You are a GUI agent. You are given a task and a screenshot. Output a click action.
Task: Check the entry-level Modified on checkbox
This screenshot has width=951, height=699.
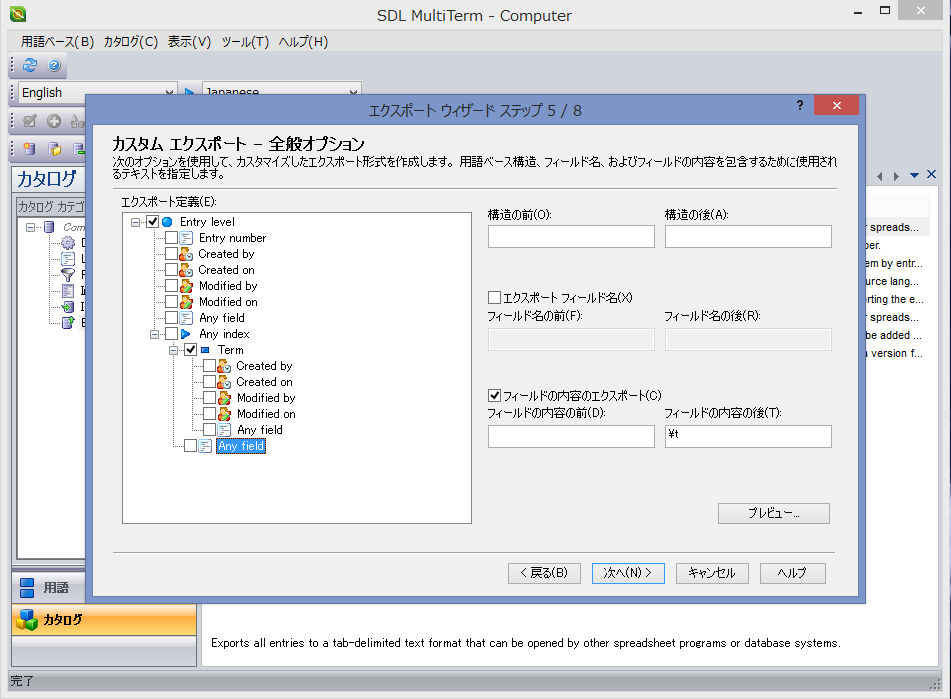pyautogui.click(x=172, y=302)
